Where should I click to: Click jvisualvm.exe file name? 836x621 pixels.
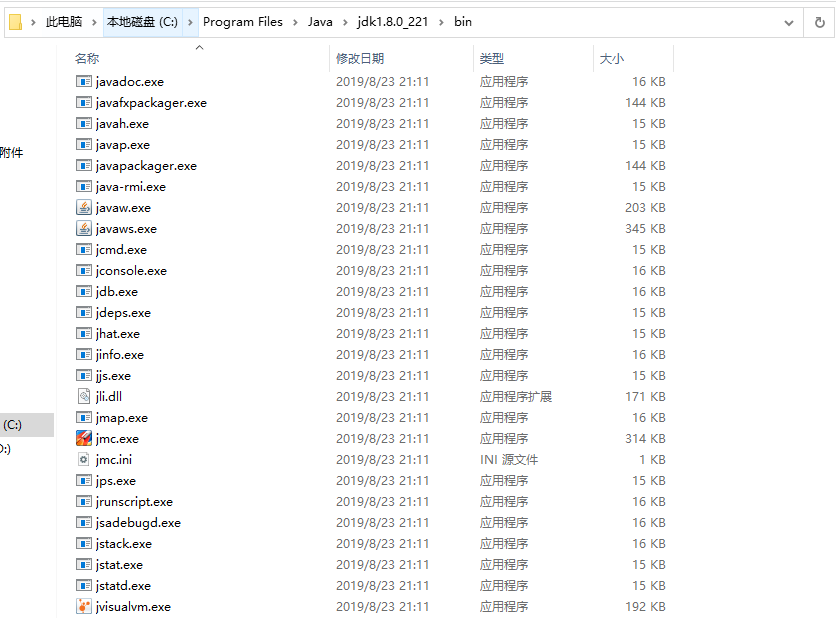(x=133, y=607)
